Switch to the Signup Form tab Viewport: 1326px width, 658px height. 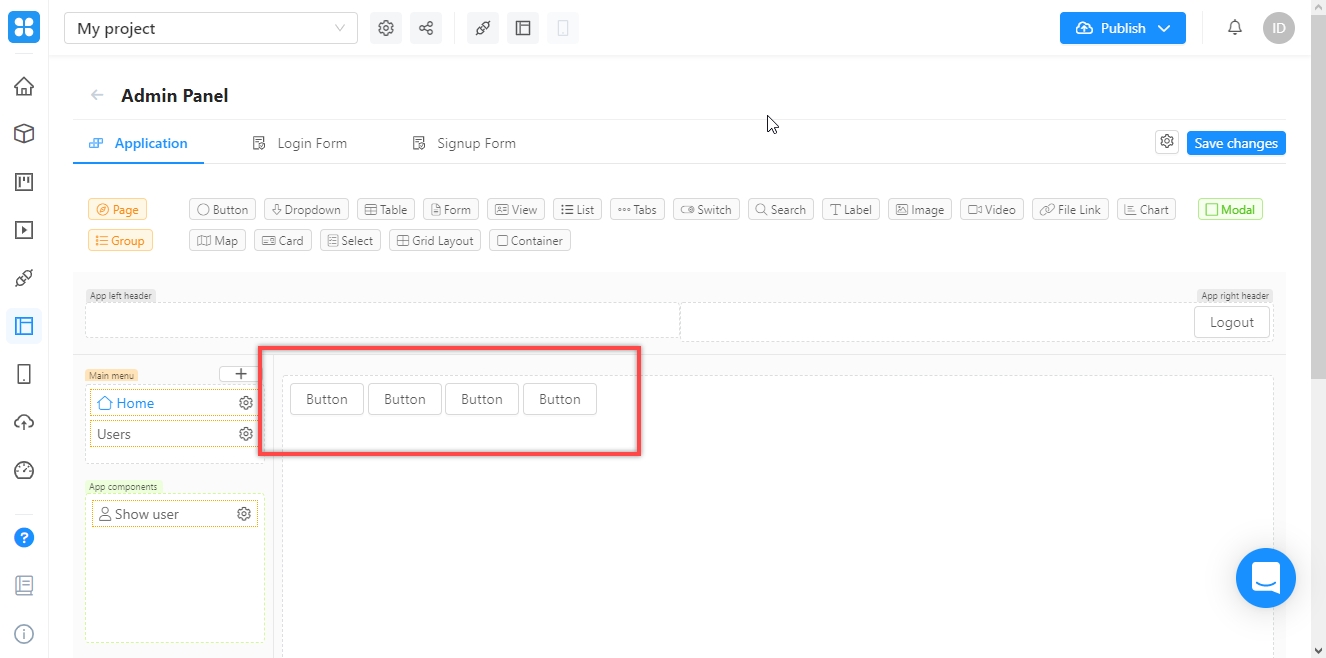tap(464, 143)
